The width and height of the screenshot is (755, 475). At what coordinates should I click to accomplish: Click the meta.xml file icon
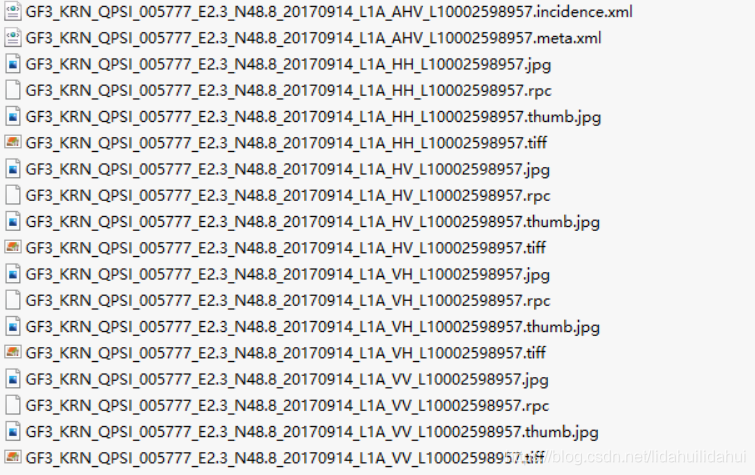[x=13, y=38]
